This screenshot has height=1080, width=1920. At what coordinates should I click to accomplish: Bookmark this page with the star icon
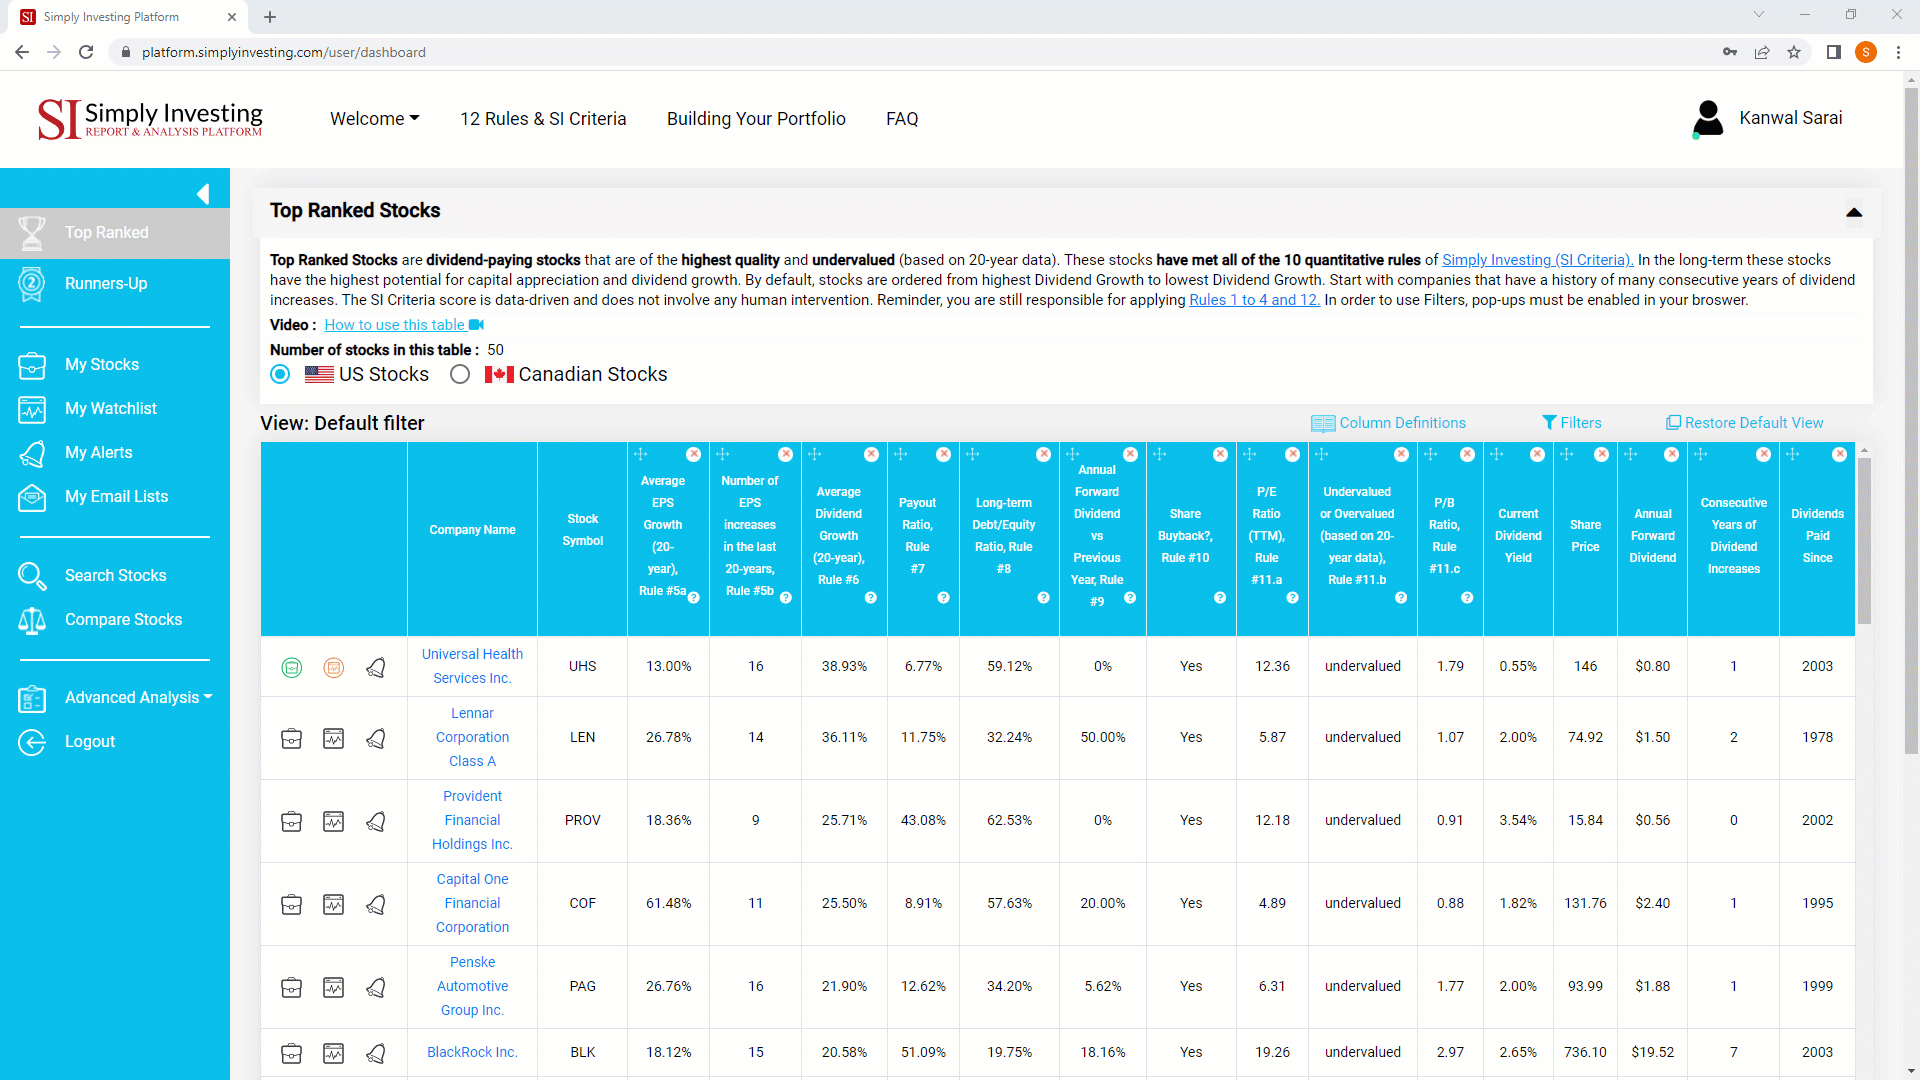point(1794,52)
